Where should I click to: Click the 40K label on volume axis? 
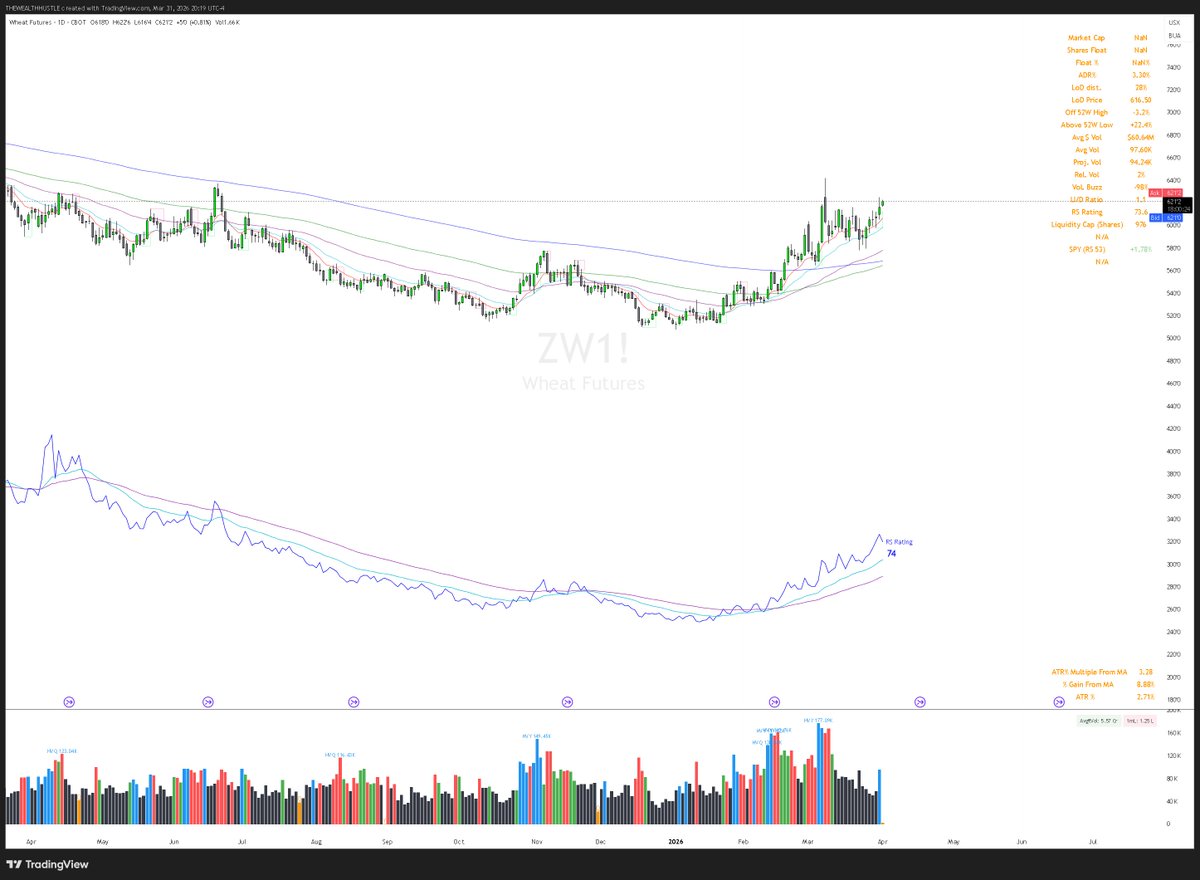click(x=1174, y=801)
